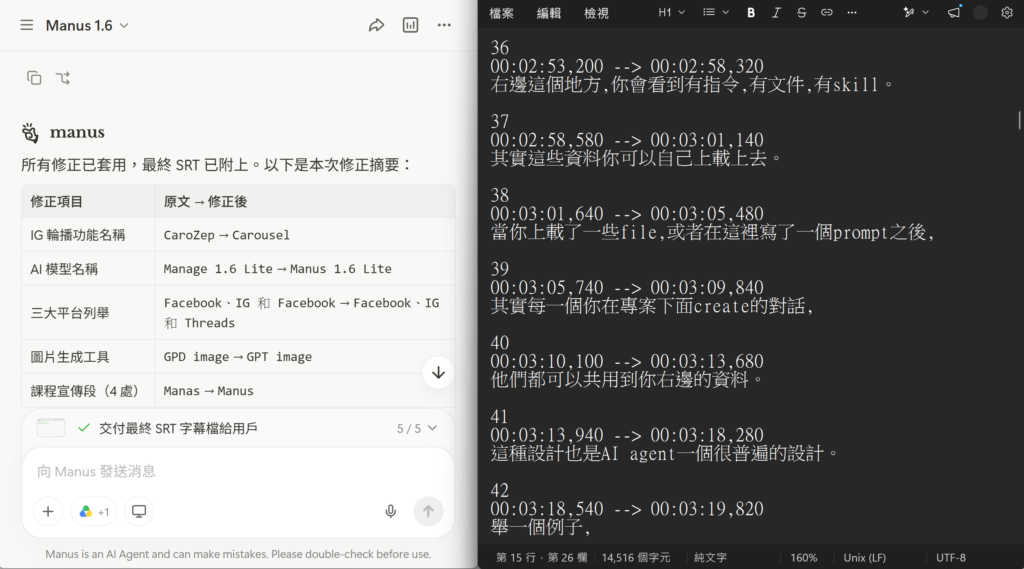Open the H1 heading dropdown

671,12
